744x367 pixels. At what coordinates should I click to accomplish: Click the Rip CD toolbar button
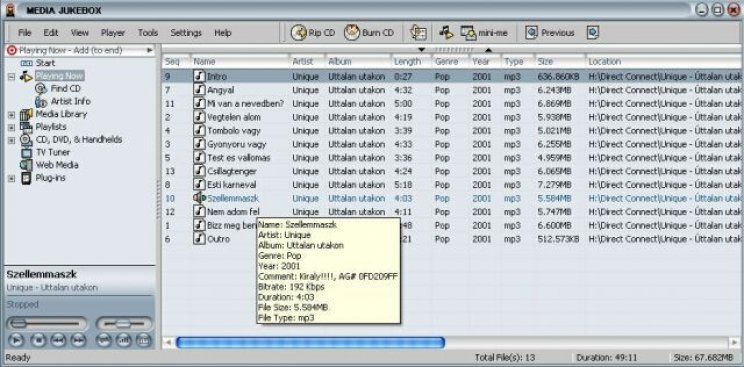click(313, 33)
